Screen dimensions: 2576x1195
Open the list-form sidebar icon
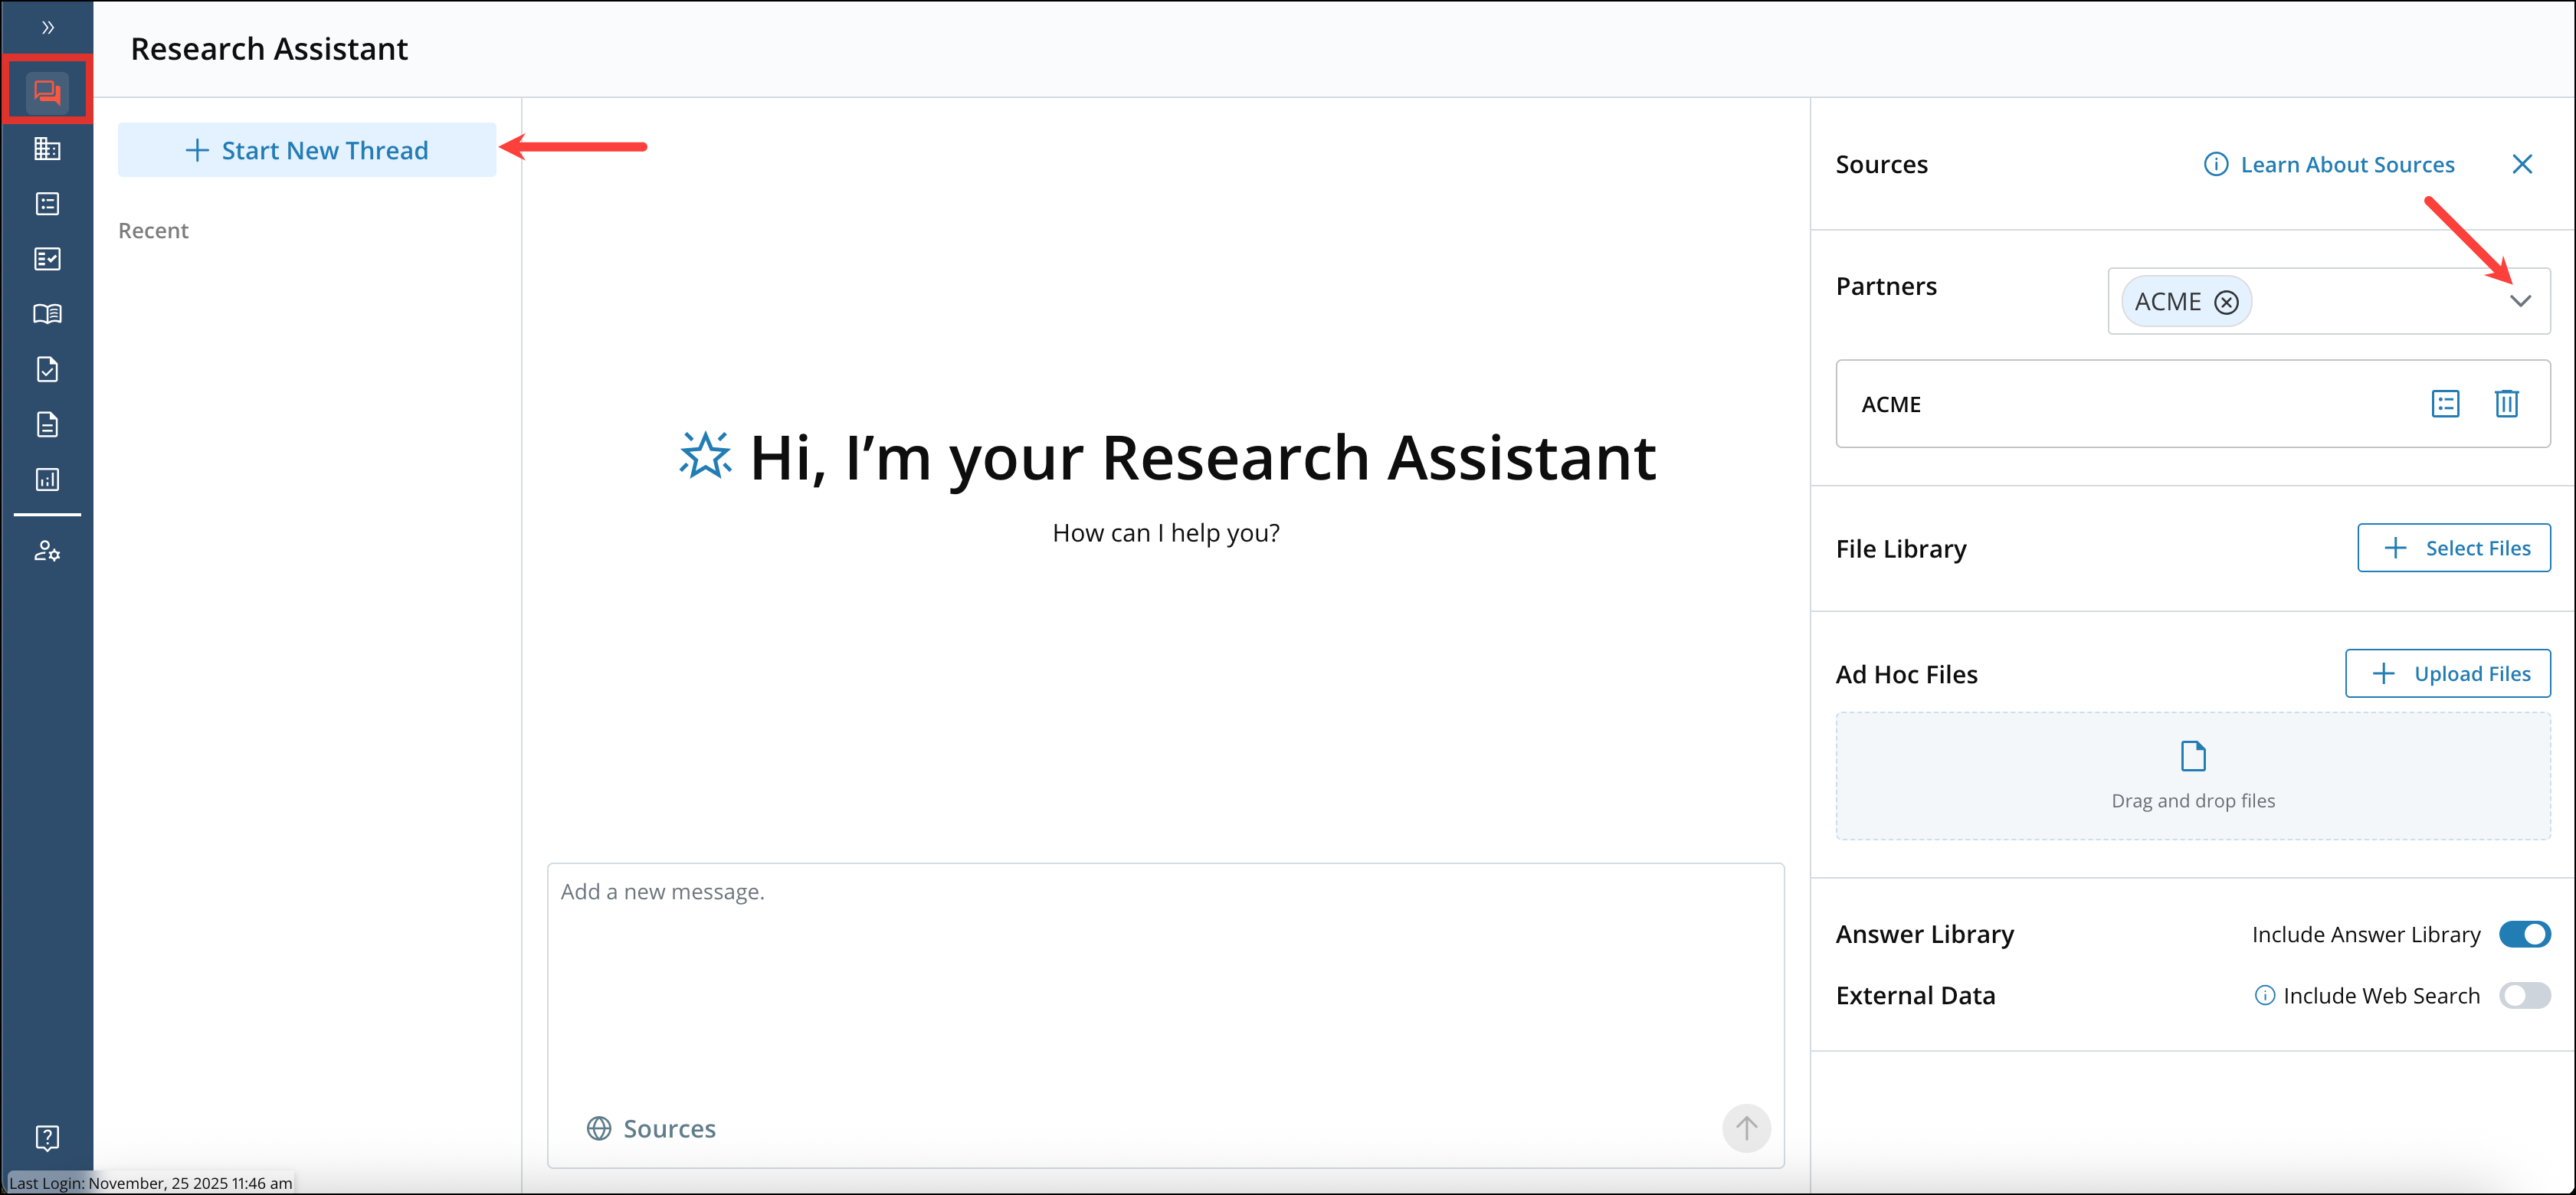coord(47,204)
